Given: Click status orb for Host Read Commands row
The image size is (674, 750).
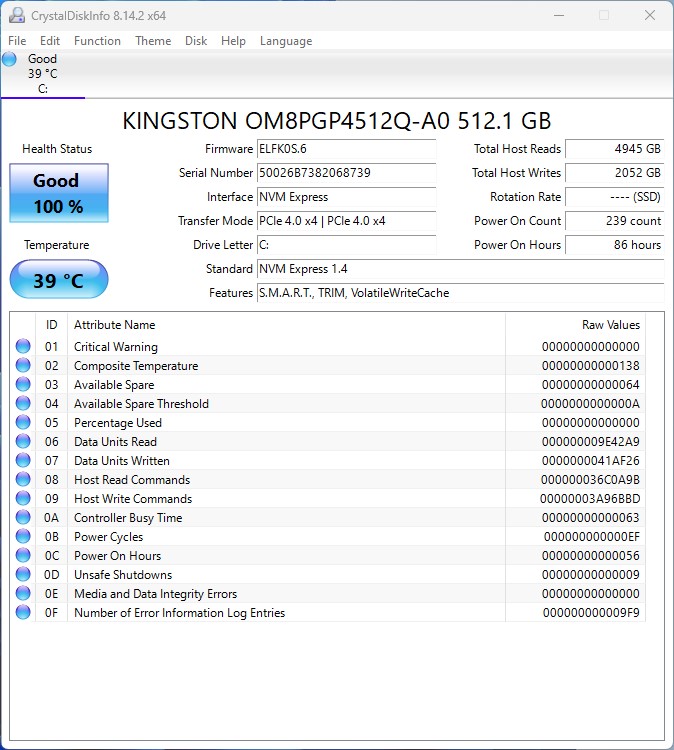Looking at the screenshot, I should pyautogui.click(x=23, y=479).
